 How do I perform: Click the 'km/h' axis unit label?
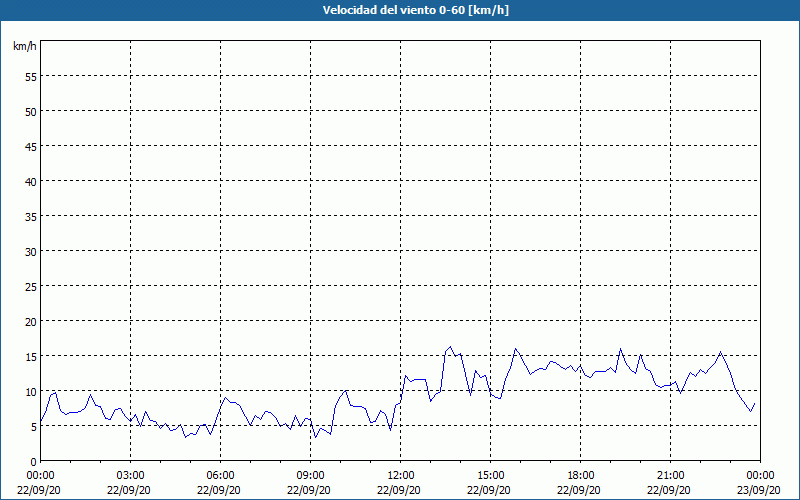pyautogui.click(x=25, y=46)
